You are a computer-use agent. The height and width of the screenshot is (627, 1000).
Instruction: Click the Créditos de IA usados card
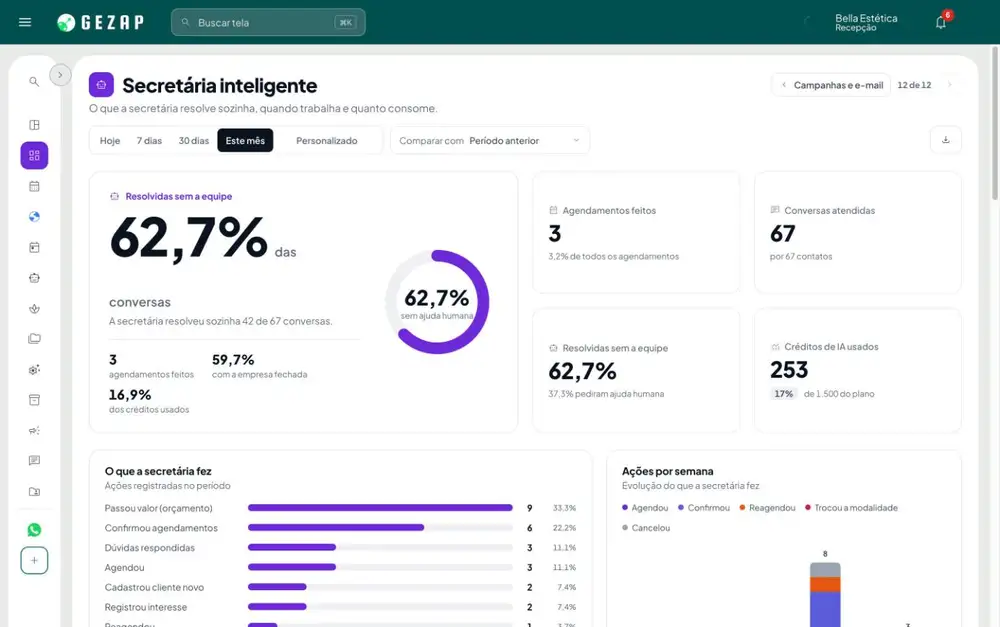coord(857,371)
